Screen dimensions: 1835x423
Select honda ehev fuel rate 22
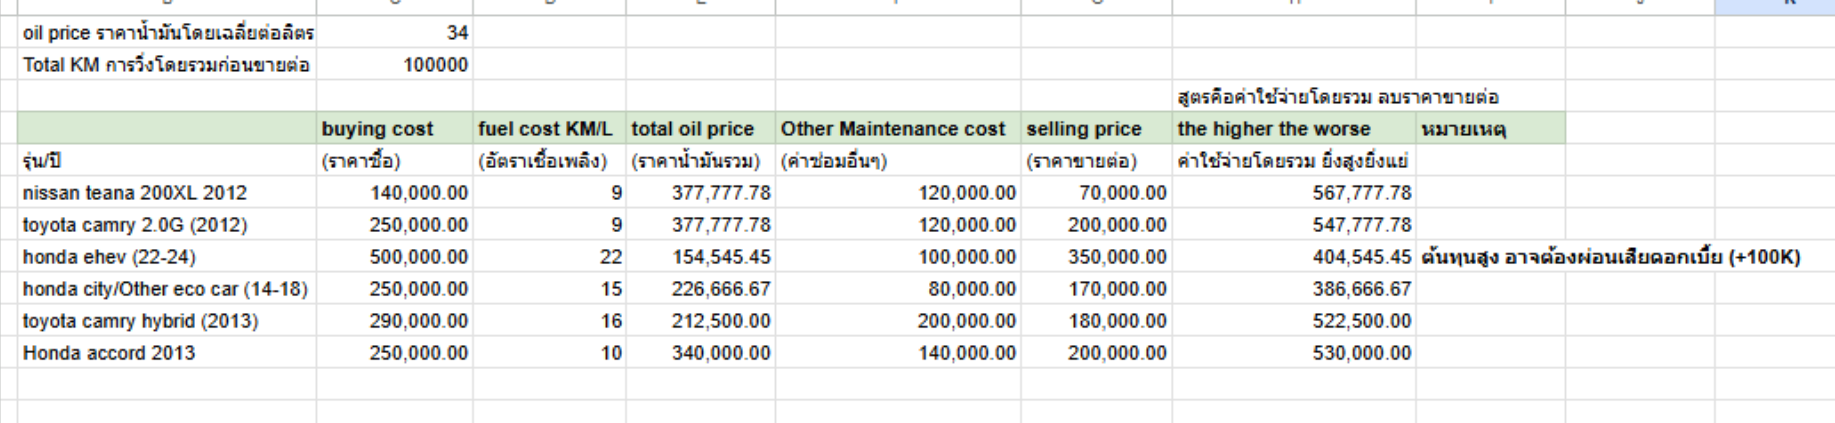[x=550, y=257]
